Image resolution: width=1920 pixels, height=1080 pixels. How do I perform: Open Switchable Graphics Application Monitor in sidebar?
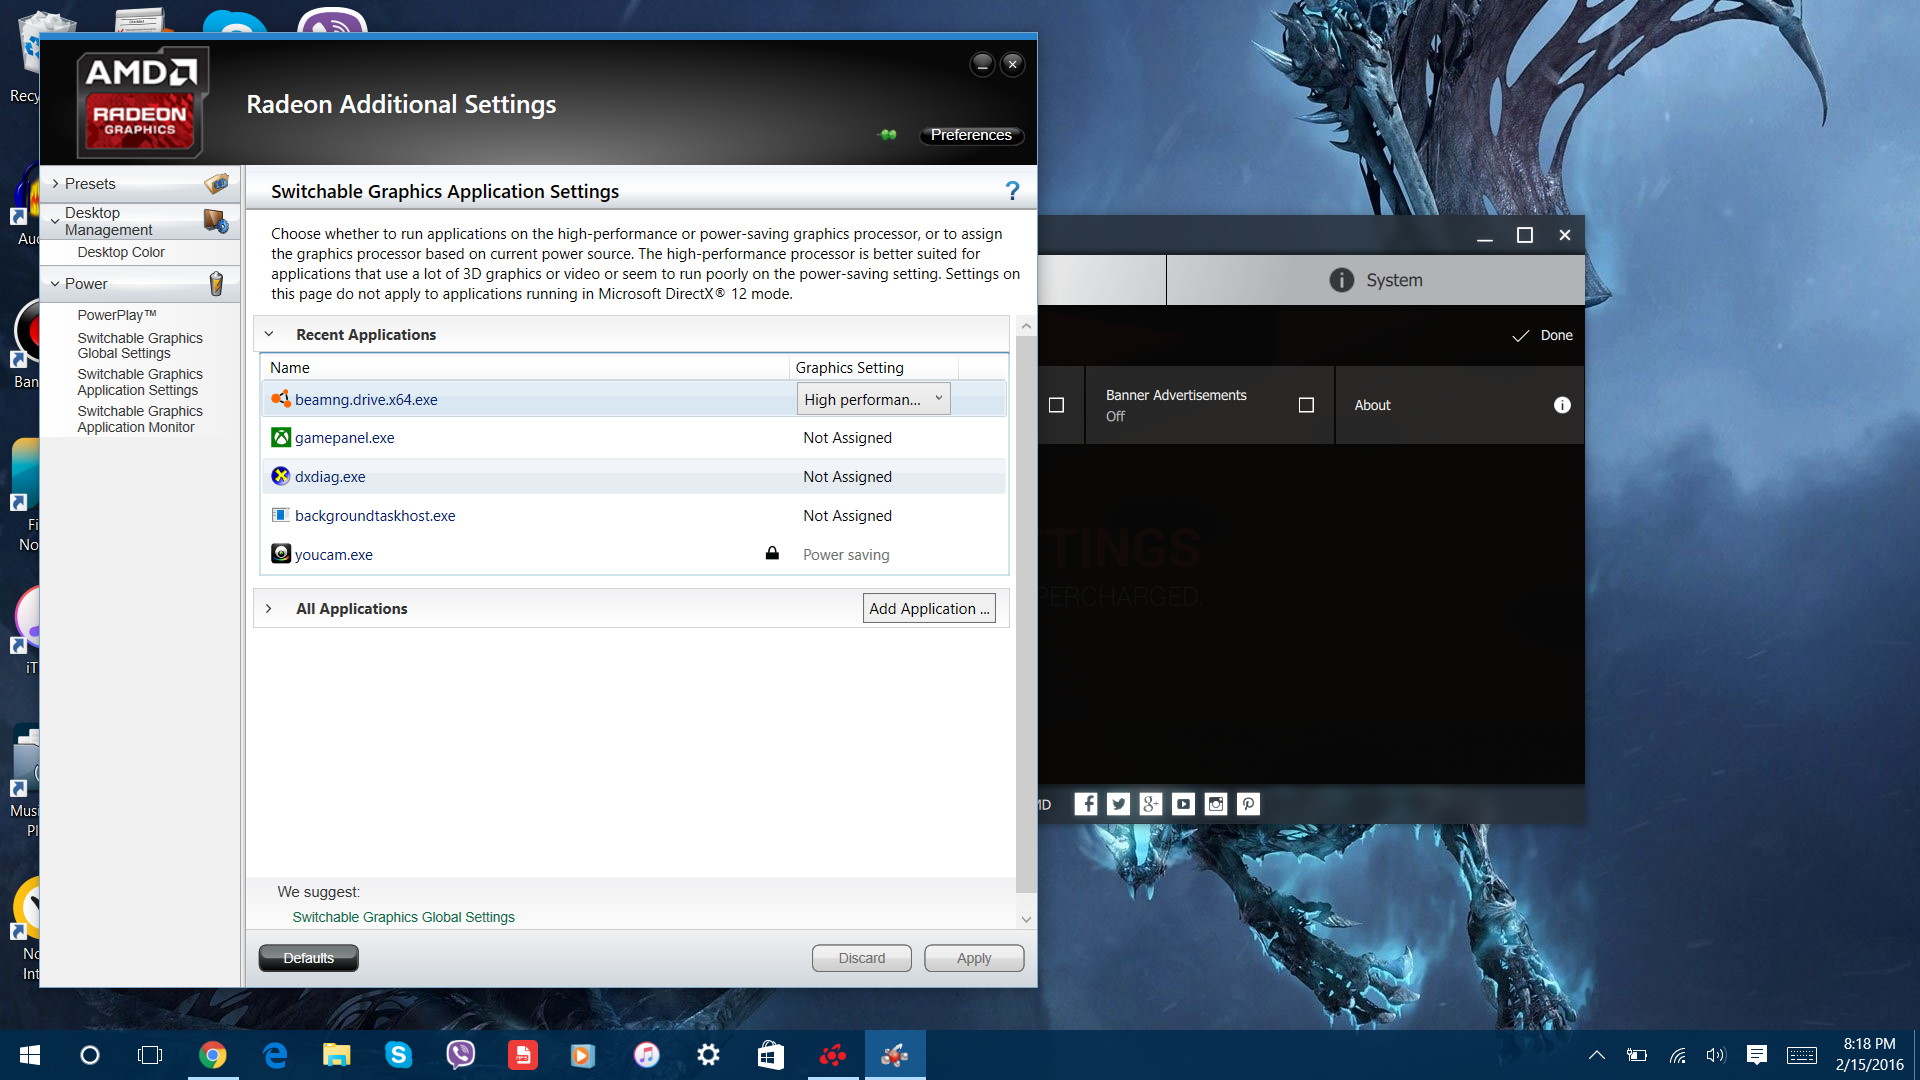(x=140, y=419)
